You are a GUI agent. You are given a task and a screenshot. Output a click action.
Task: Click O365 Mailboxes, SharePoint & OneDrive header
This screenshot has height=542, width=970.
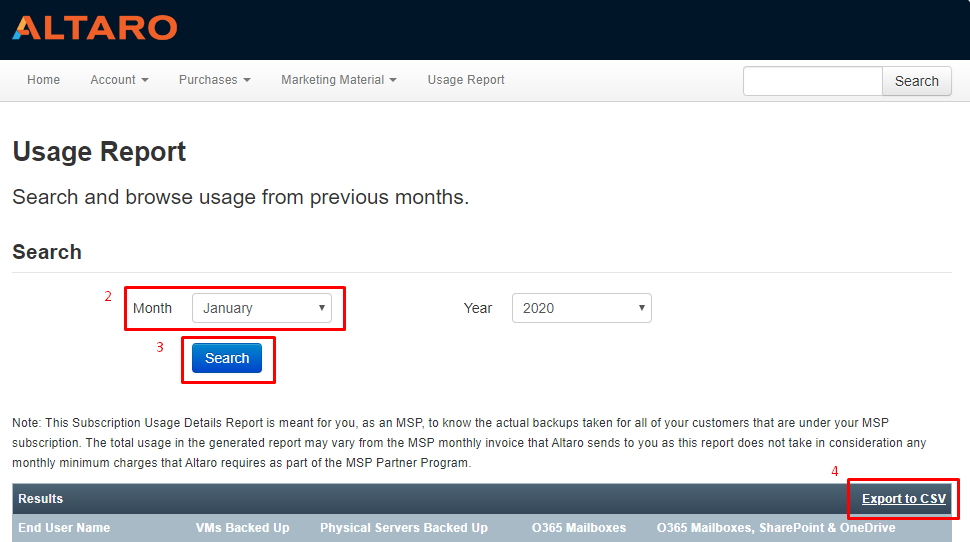point(775,528)
